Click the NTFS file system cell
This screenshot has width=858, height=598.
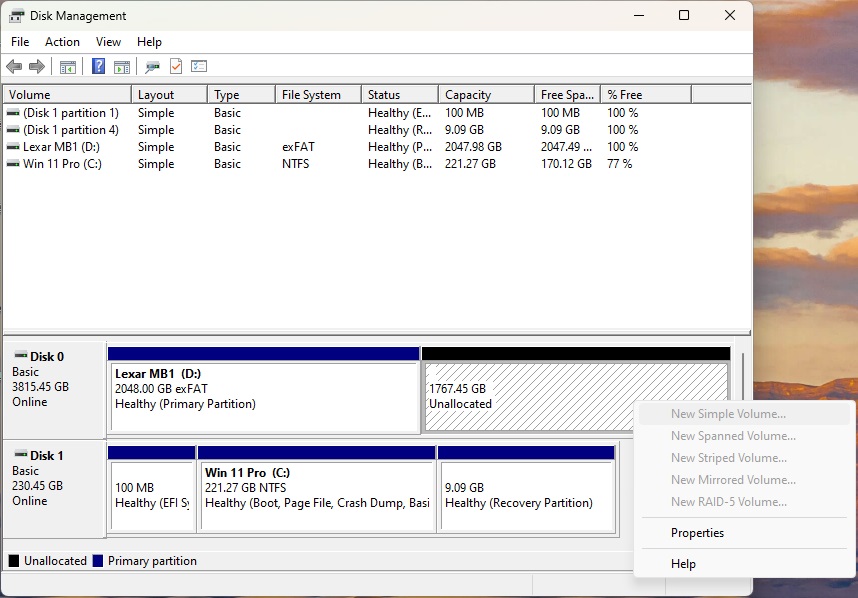295,164
